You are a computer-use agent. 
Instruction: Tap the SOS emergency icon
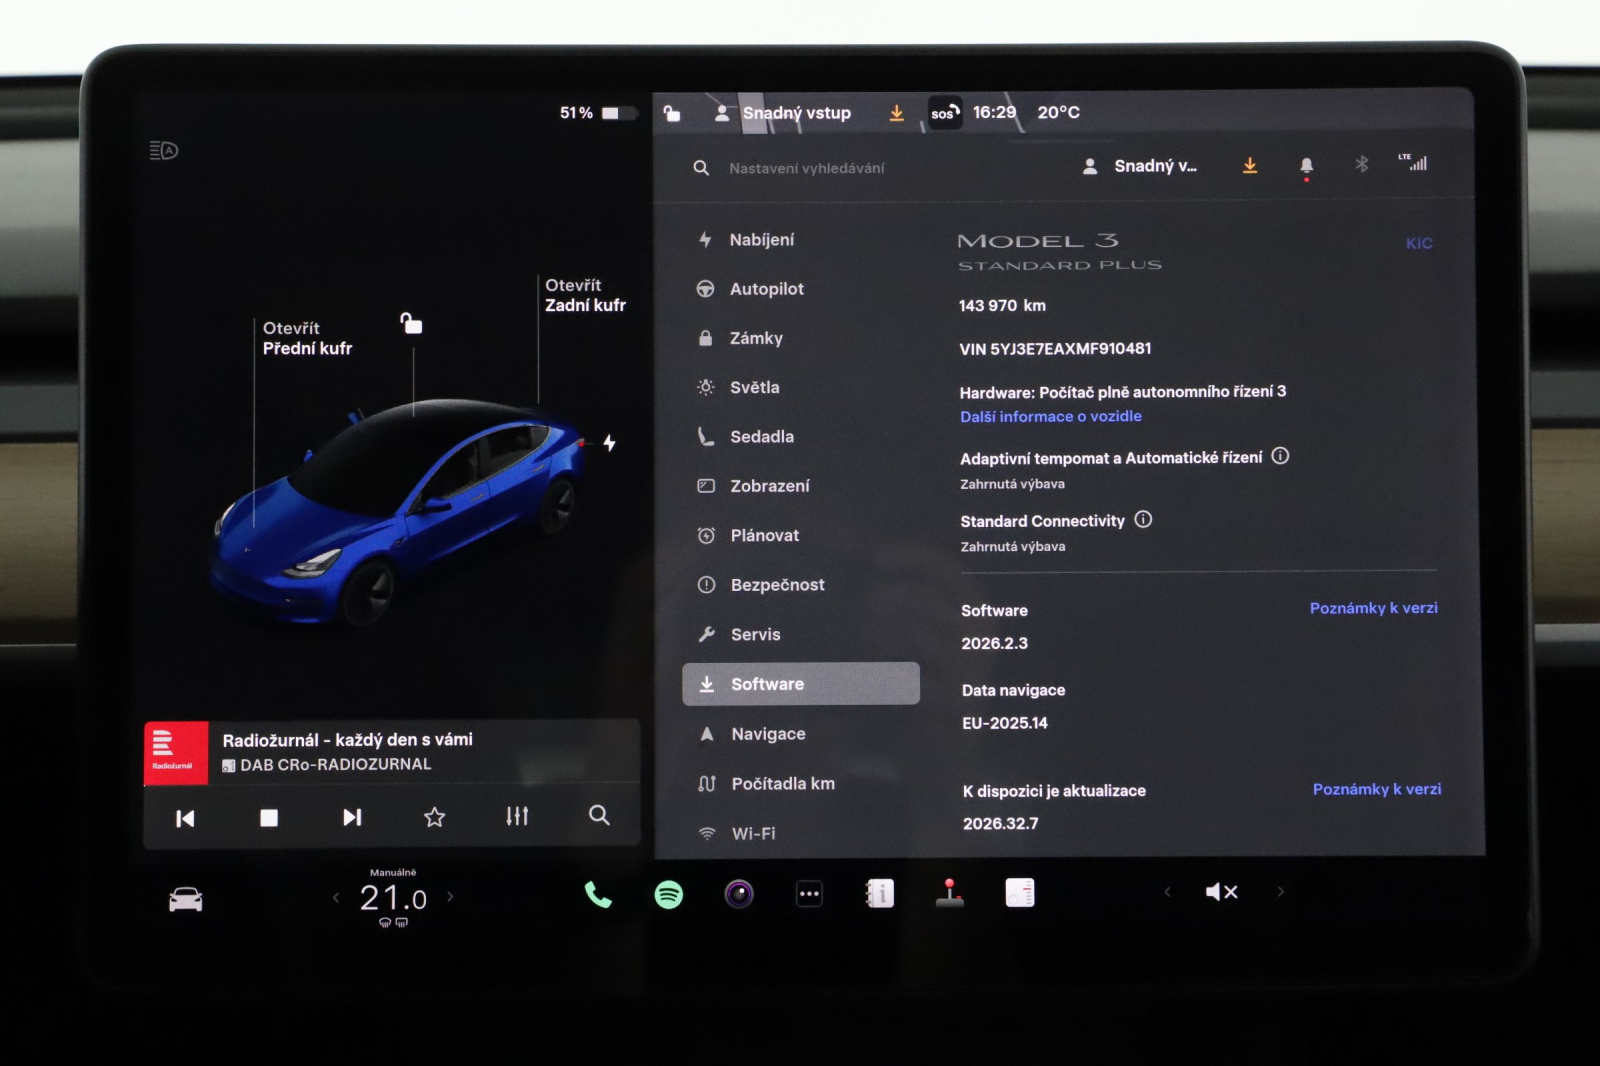[945, 113]
